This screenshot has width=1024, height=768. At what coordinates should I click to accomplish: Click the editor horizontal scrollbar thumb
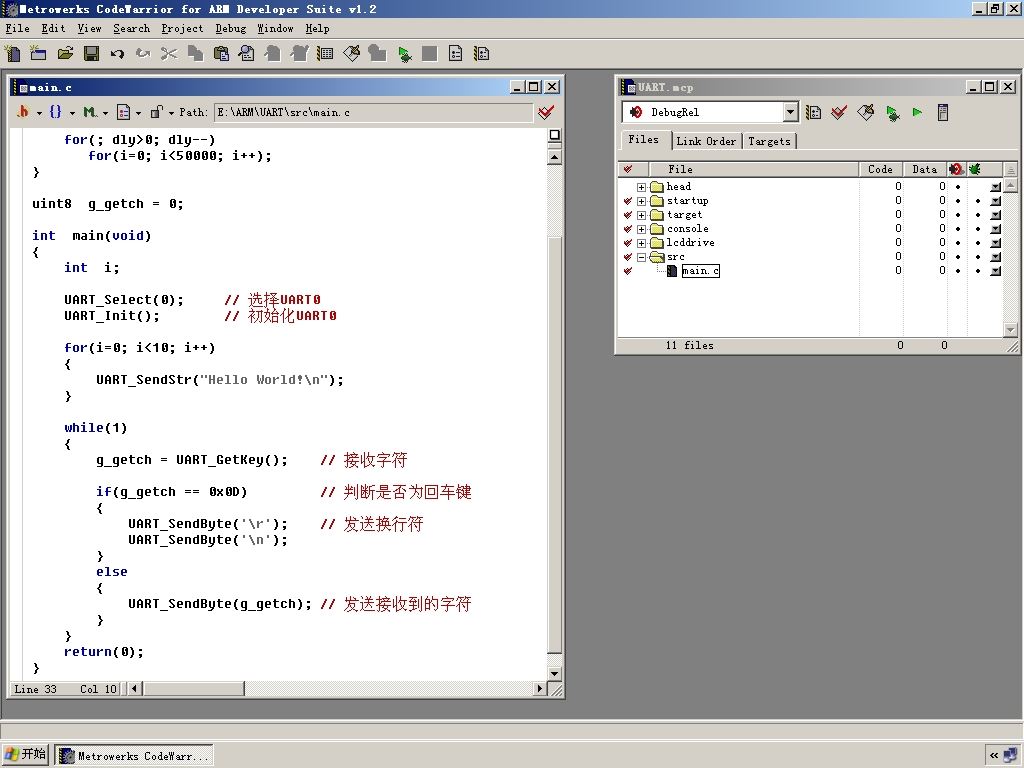pyautogui.click(x=194, y=688)
